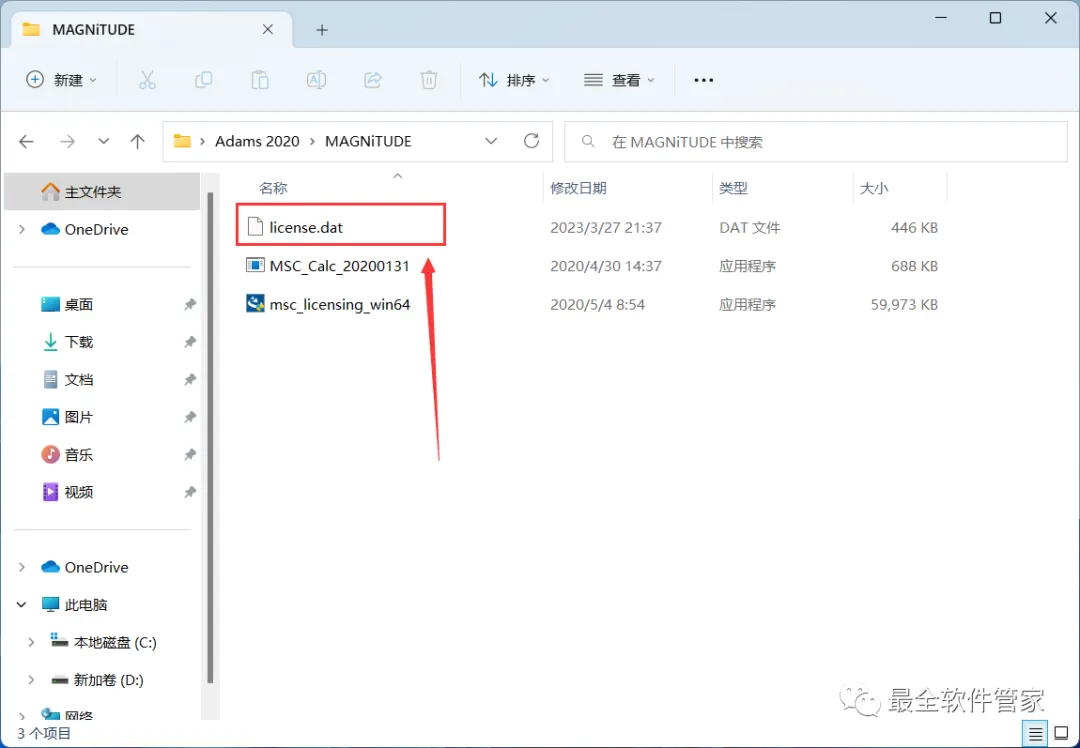The height and width of the screenshot is (748, 1080).
Task: Sort by 名称 column header
Action: click(273, 188)
